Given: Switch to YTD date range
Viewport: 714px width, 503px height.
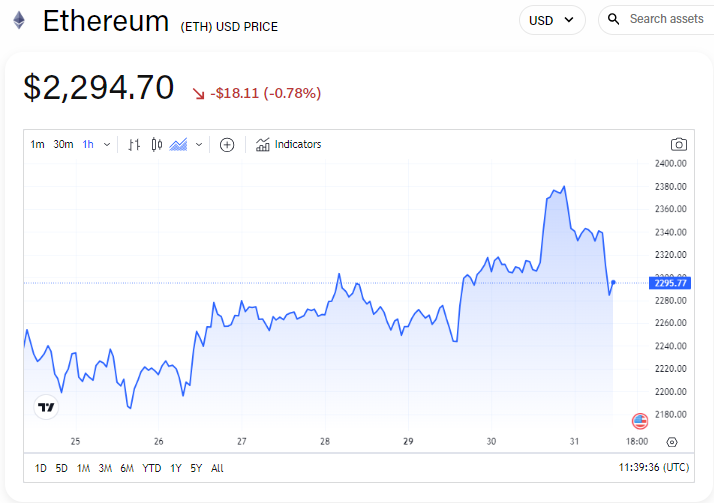Looking at the screenshot, I should coord(152,468).
